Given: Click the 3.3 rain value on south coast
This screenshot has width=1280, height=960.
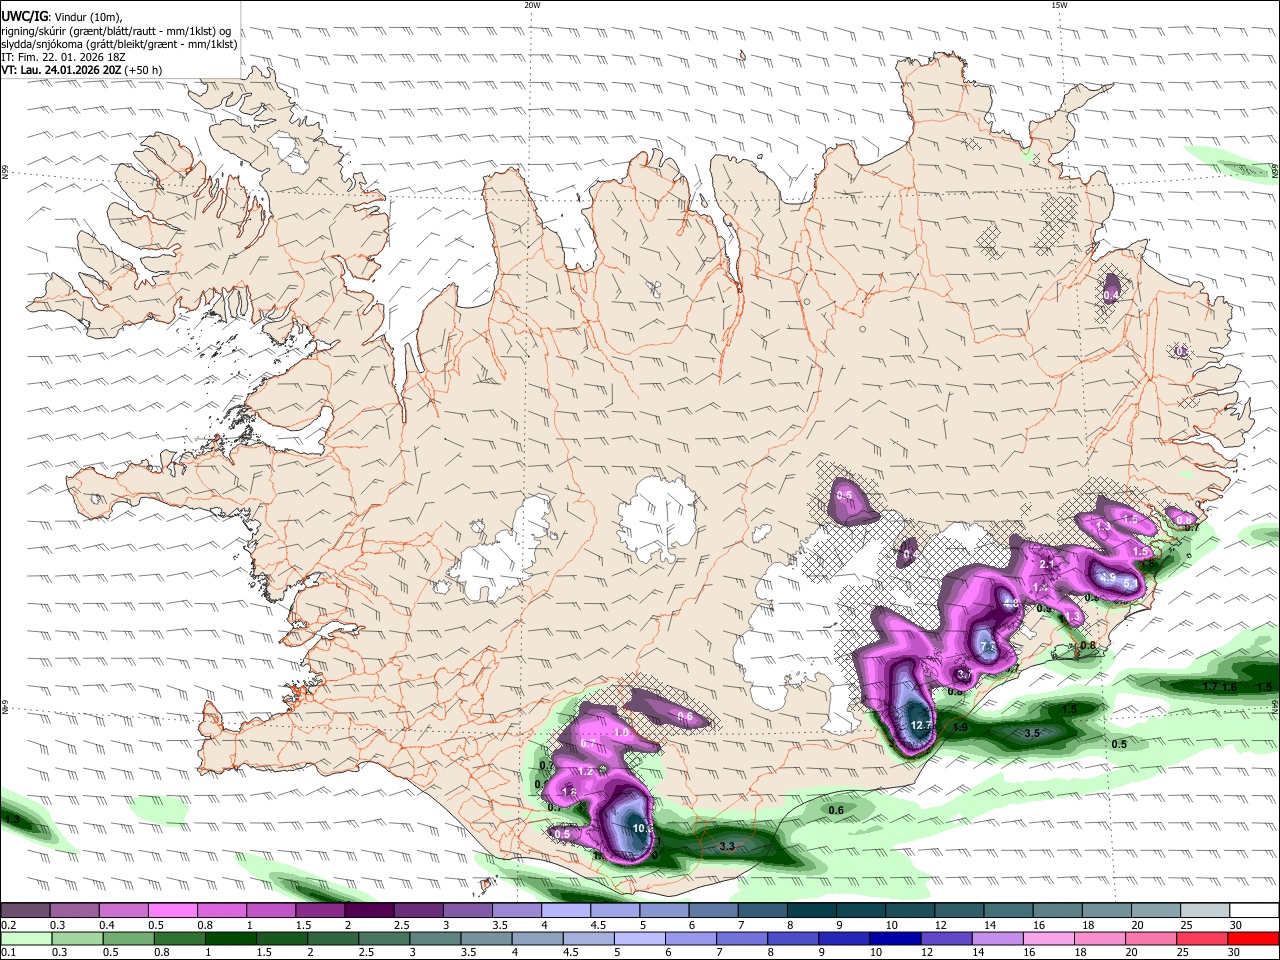Looking at the screenshot, I should point(727,846).
